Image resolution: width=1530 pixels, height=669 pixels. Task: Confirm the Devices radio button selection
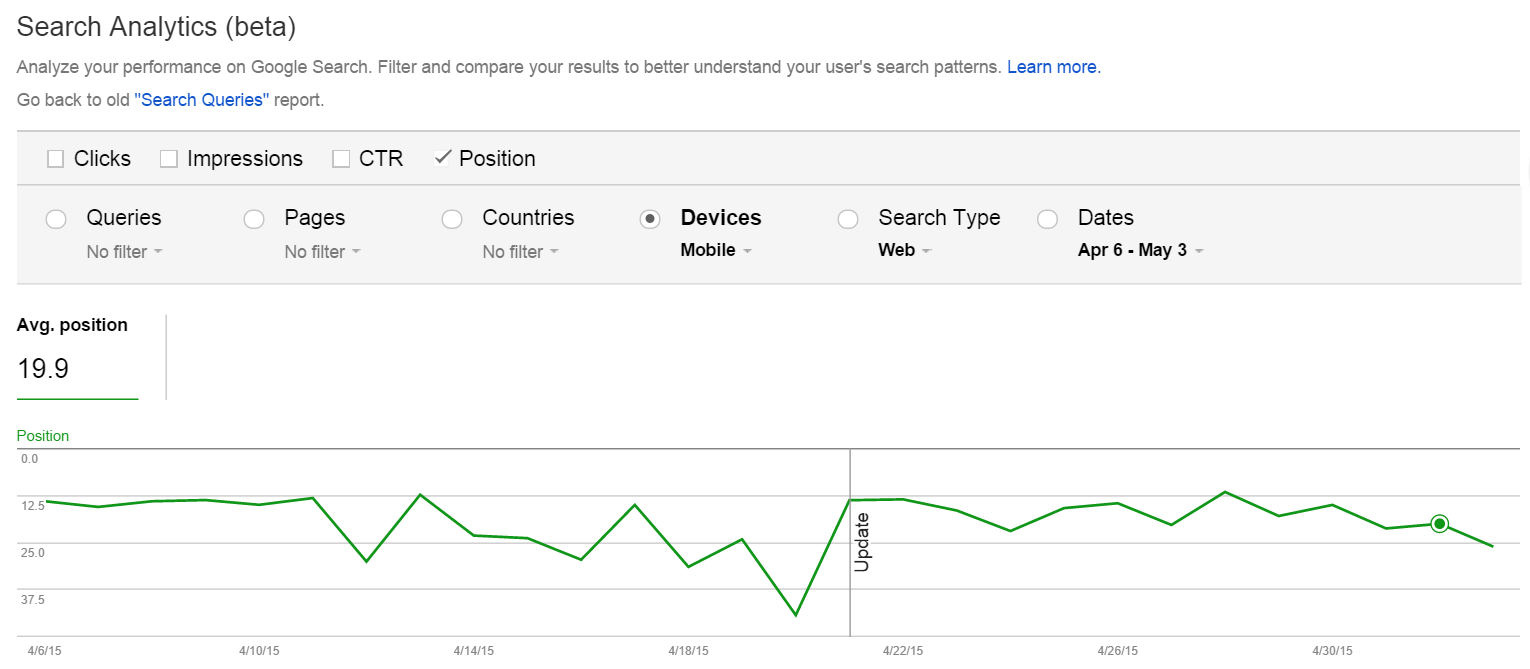coord(650,218)
